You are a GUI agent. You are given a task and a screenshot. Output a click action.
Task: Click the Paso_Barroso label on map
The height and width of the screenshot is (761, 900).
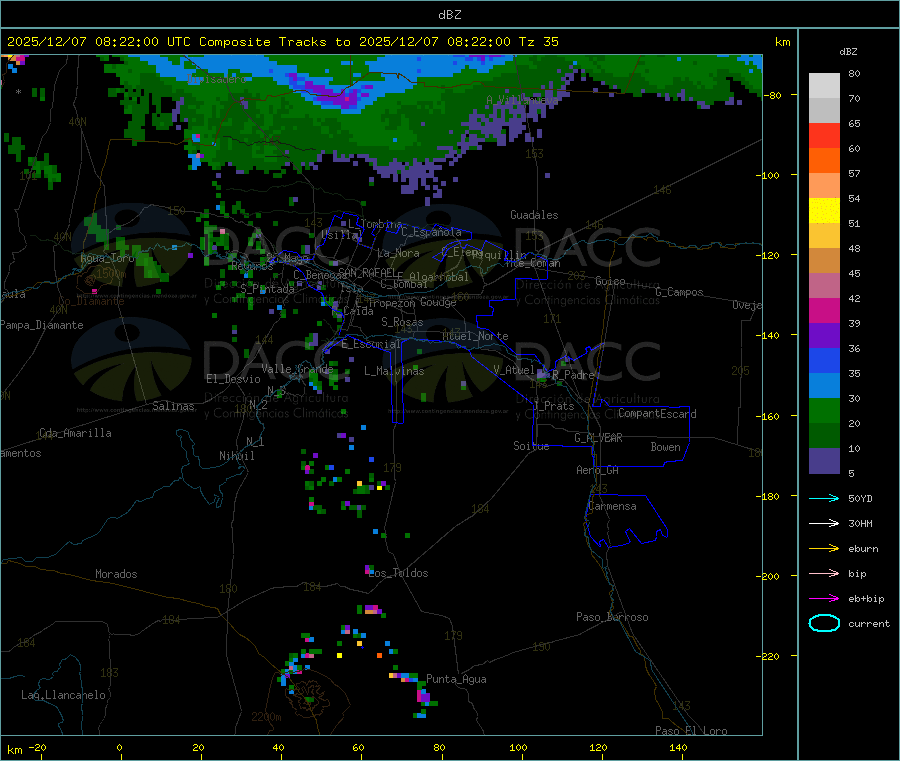click(x=612, y=617)
